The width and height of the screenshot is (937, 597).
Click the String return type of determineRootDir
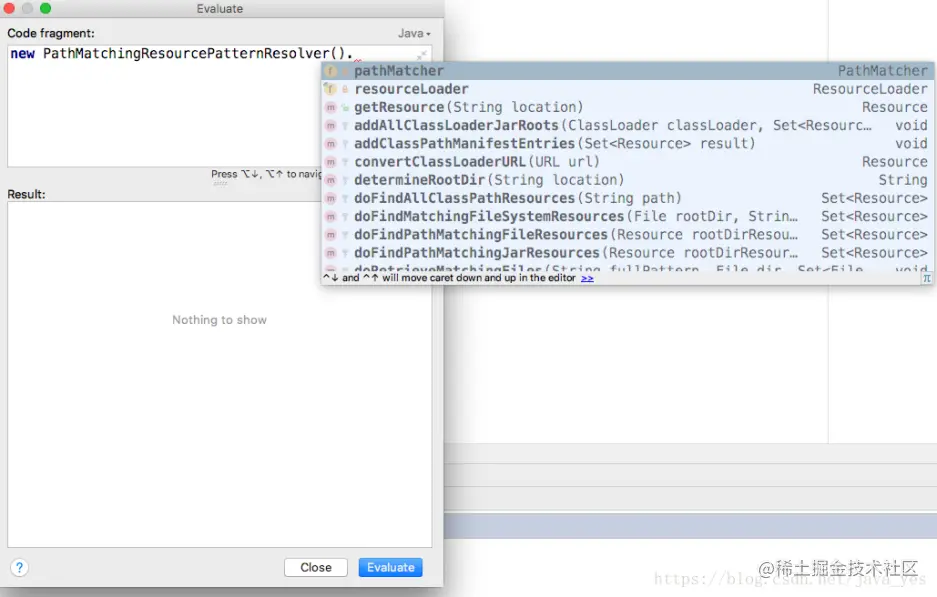[x=903, y=180]
